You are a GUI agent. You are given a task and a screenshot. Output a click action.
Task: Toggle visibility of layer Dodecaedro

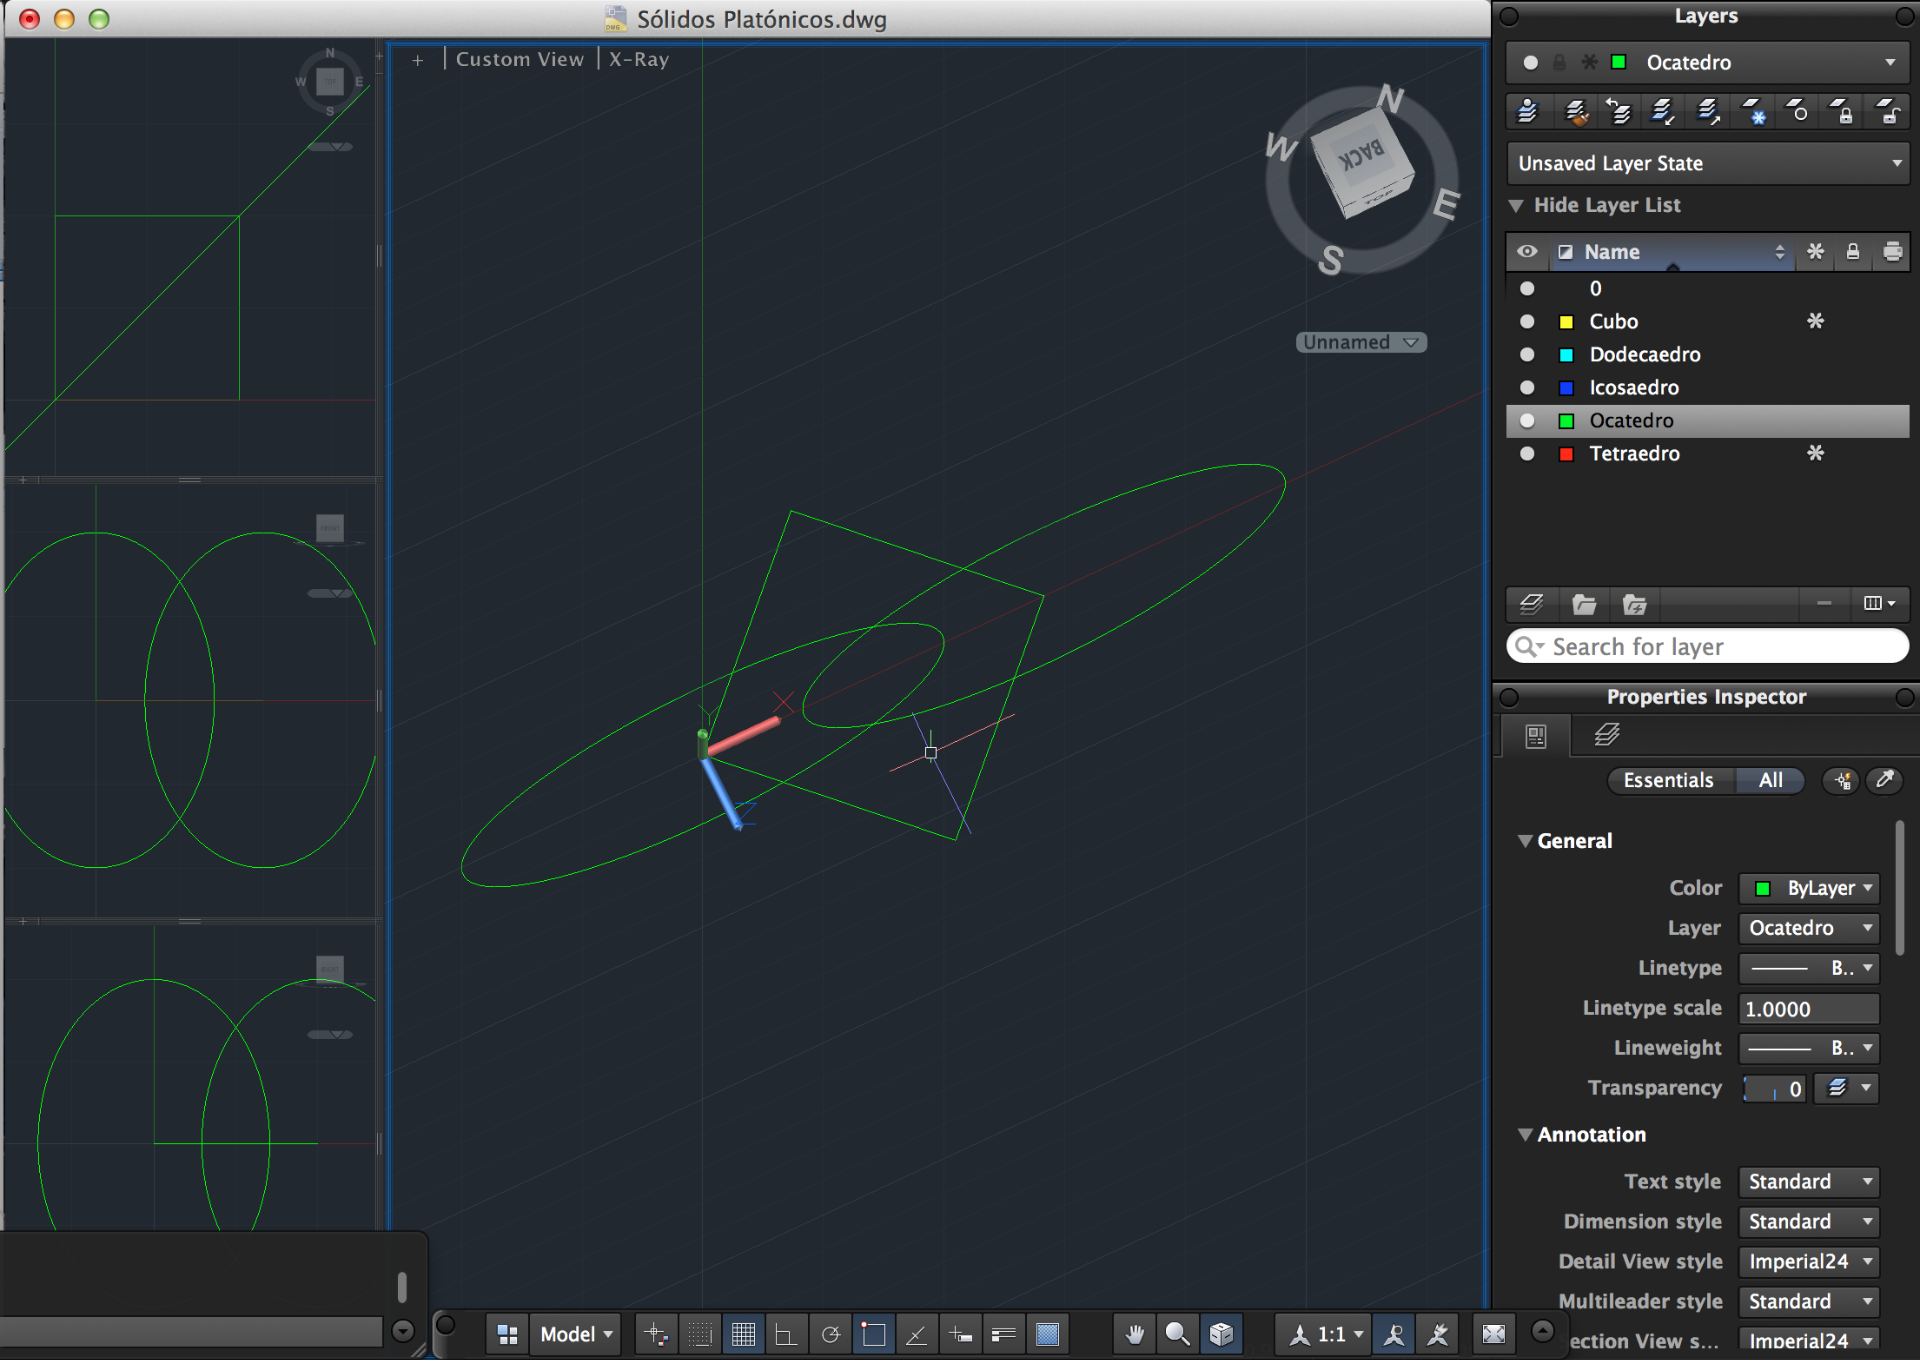[1527, 354]
